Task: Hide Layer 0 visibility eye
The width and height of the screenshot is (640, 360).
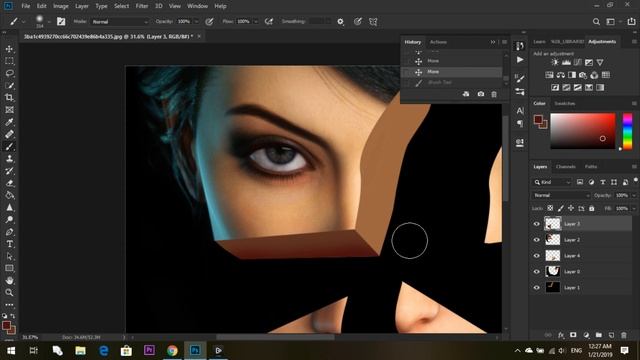Action: coord(536,271)
